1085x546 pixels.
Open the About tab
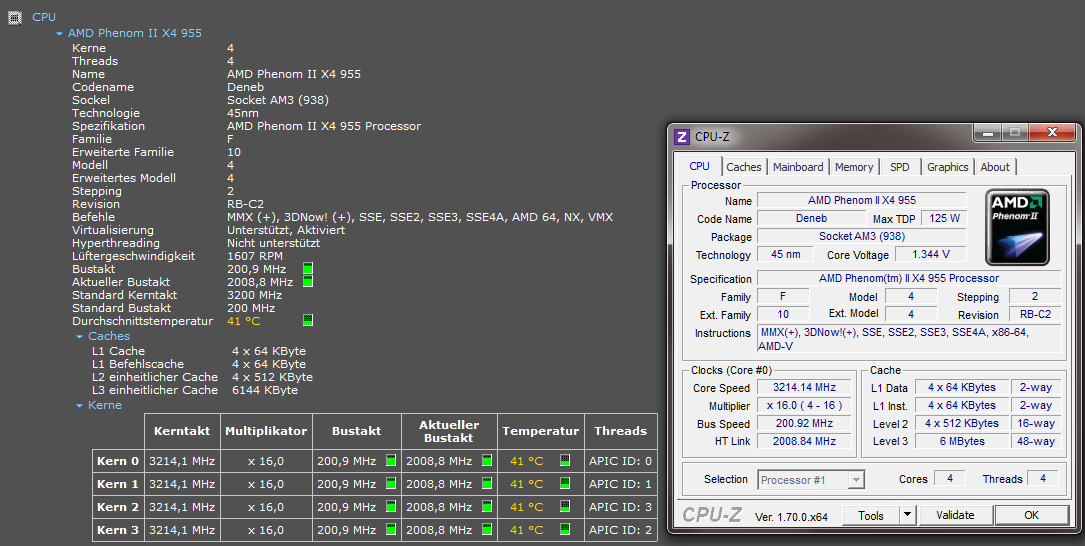tap(995, 167)
